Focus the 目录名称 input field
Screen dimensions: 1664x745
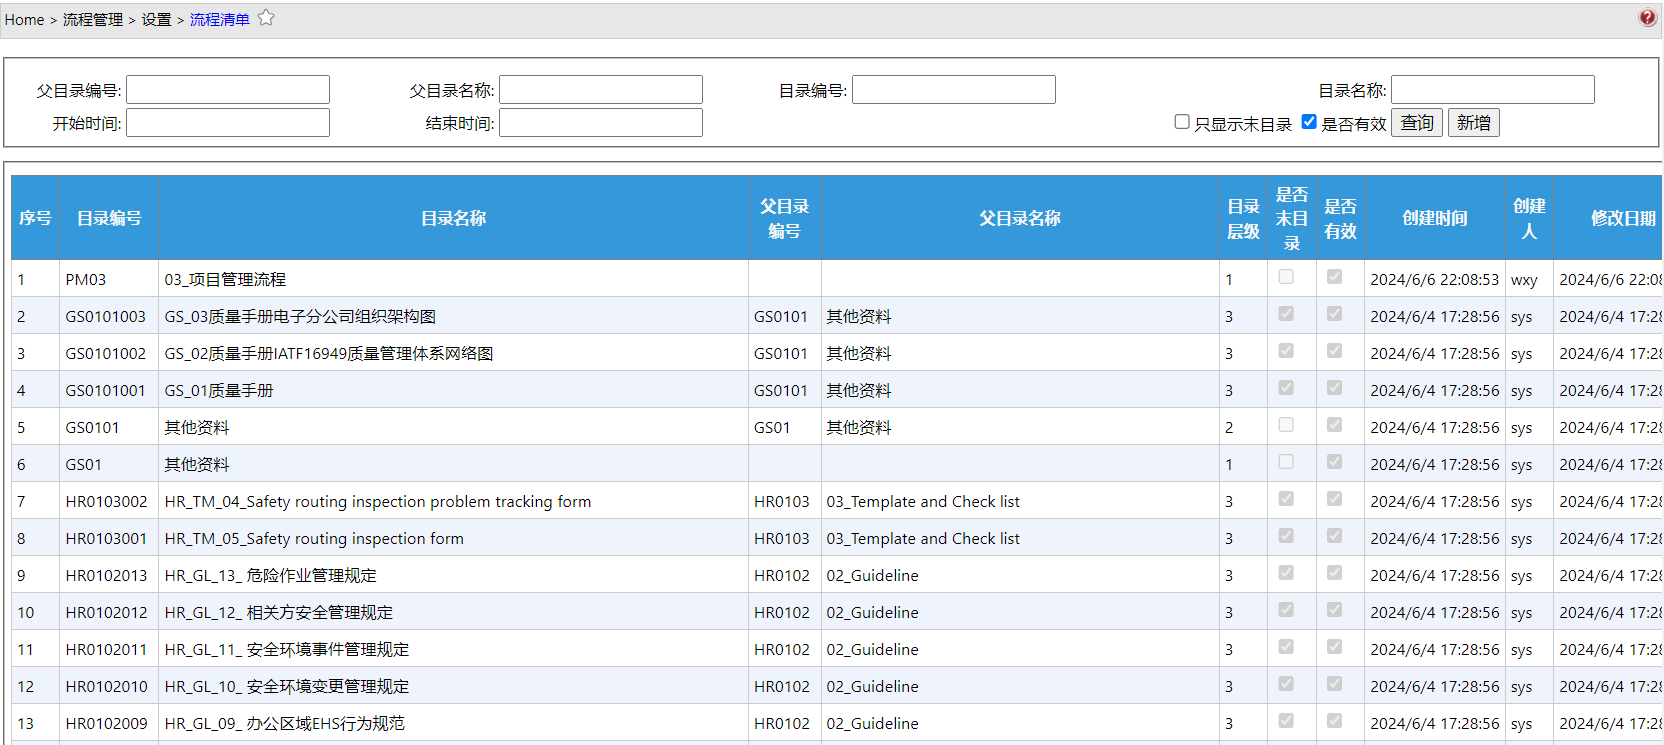(x=1493, y=90)
